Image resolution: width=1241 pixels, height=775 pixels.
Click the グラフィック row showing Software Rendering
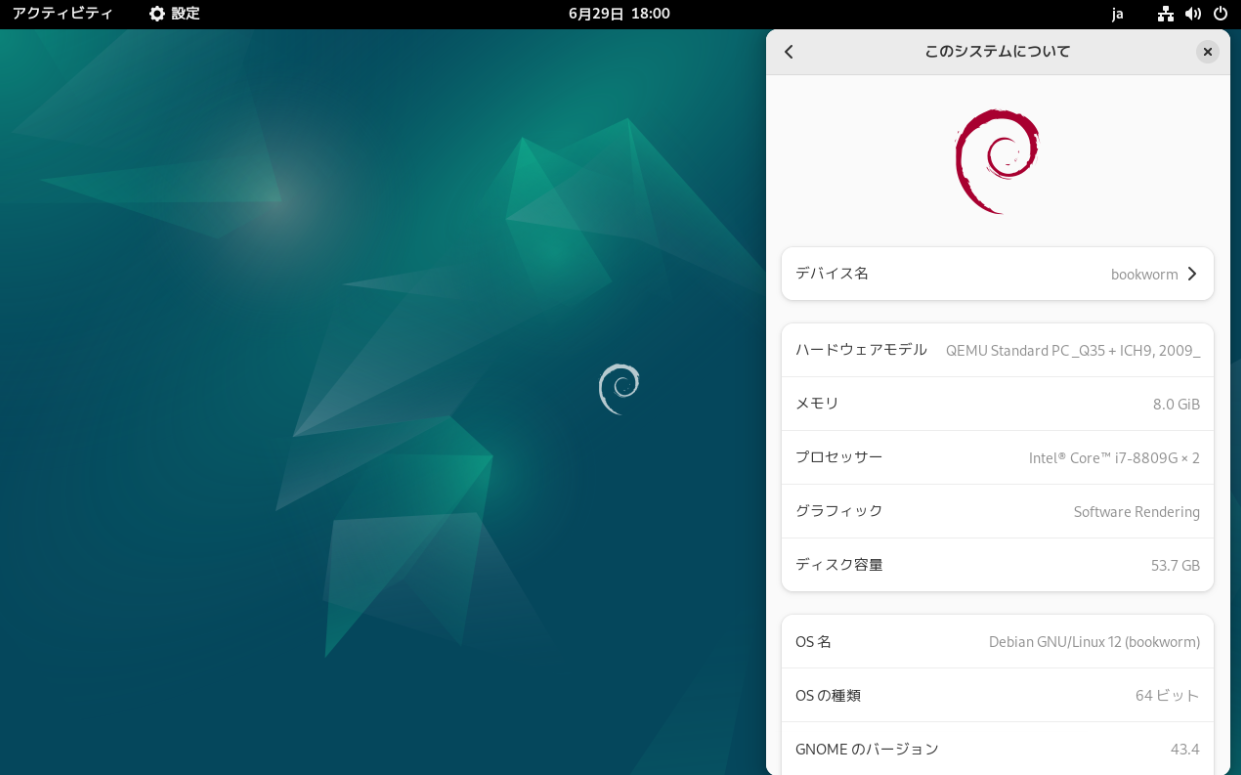pos(996,511)
